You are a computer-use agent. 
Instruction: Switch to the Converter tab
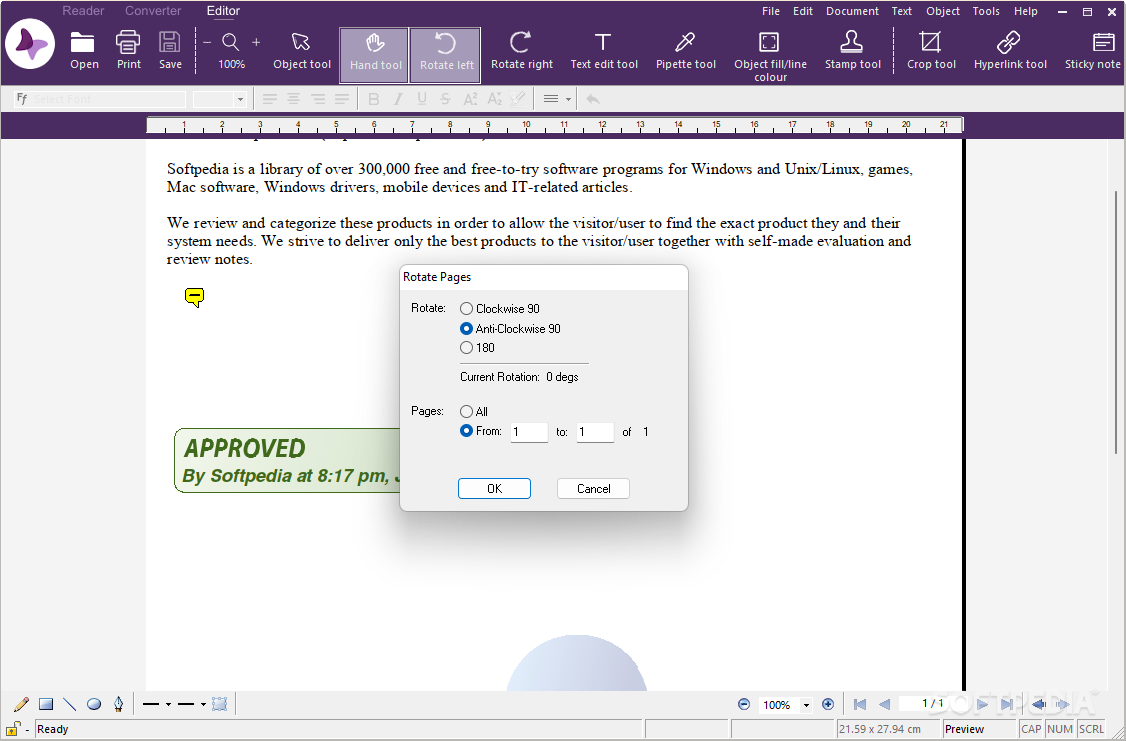(153, 11)
